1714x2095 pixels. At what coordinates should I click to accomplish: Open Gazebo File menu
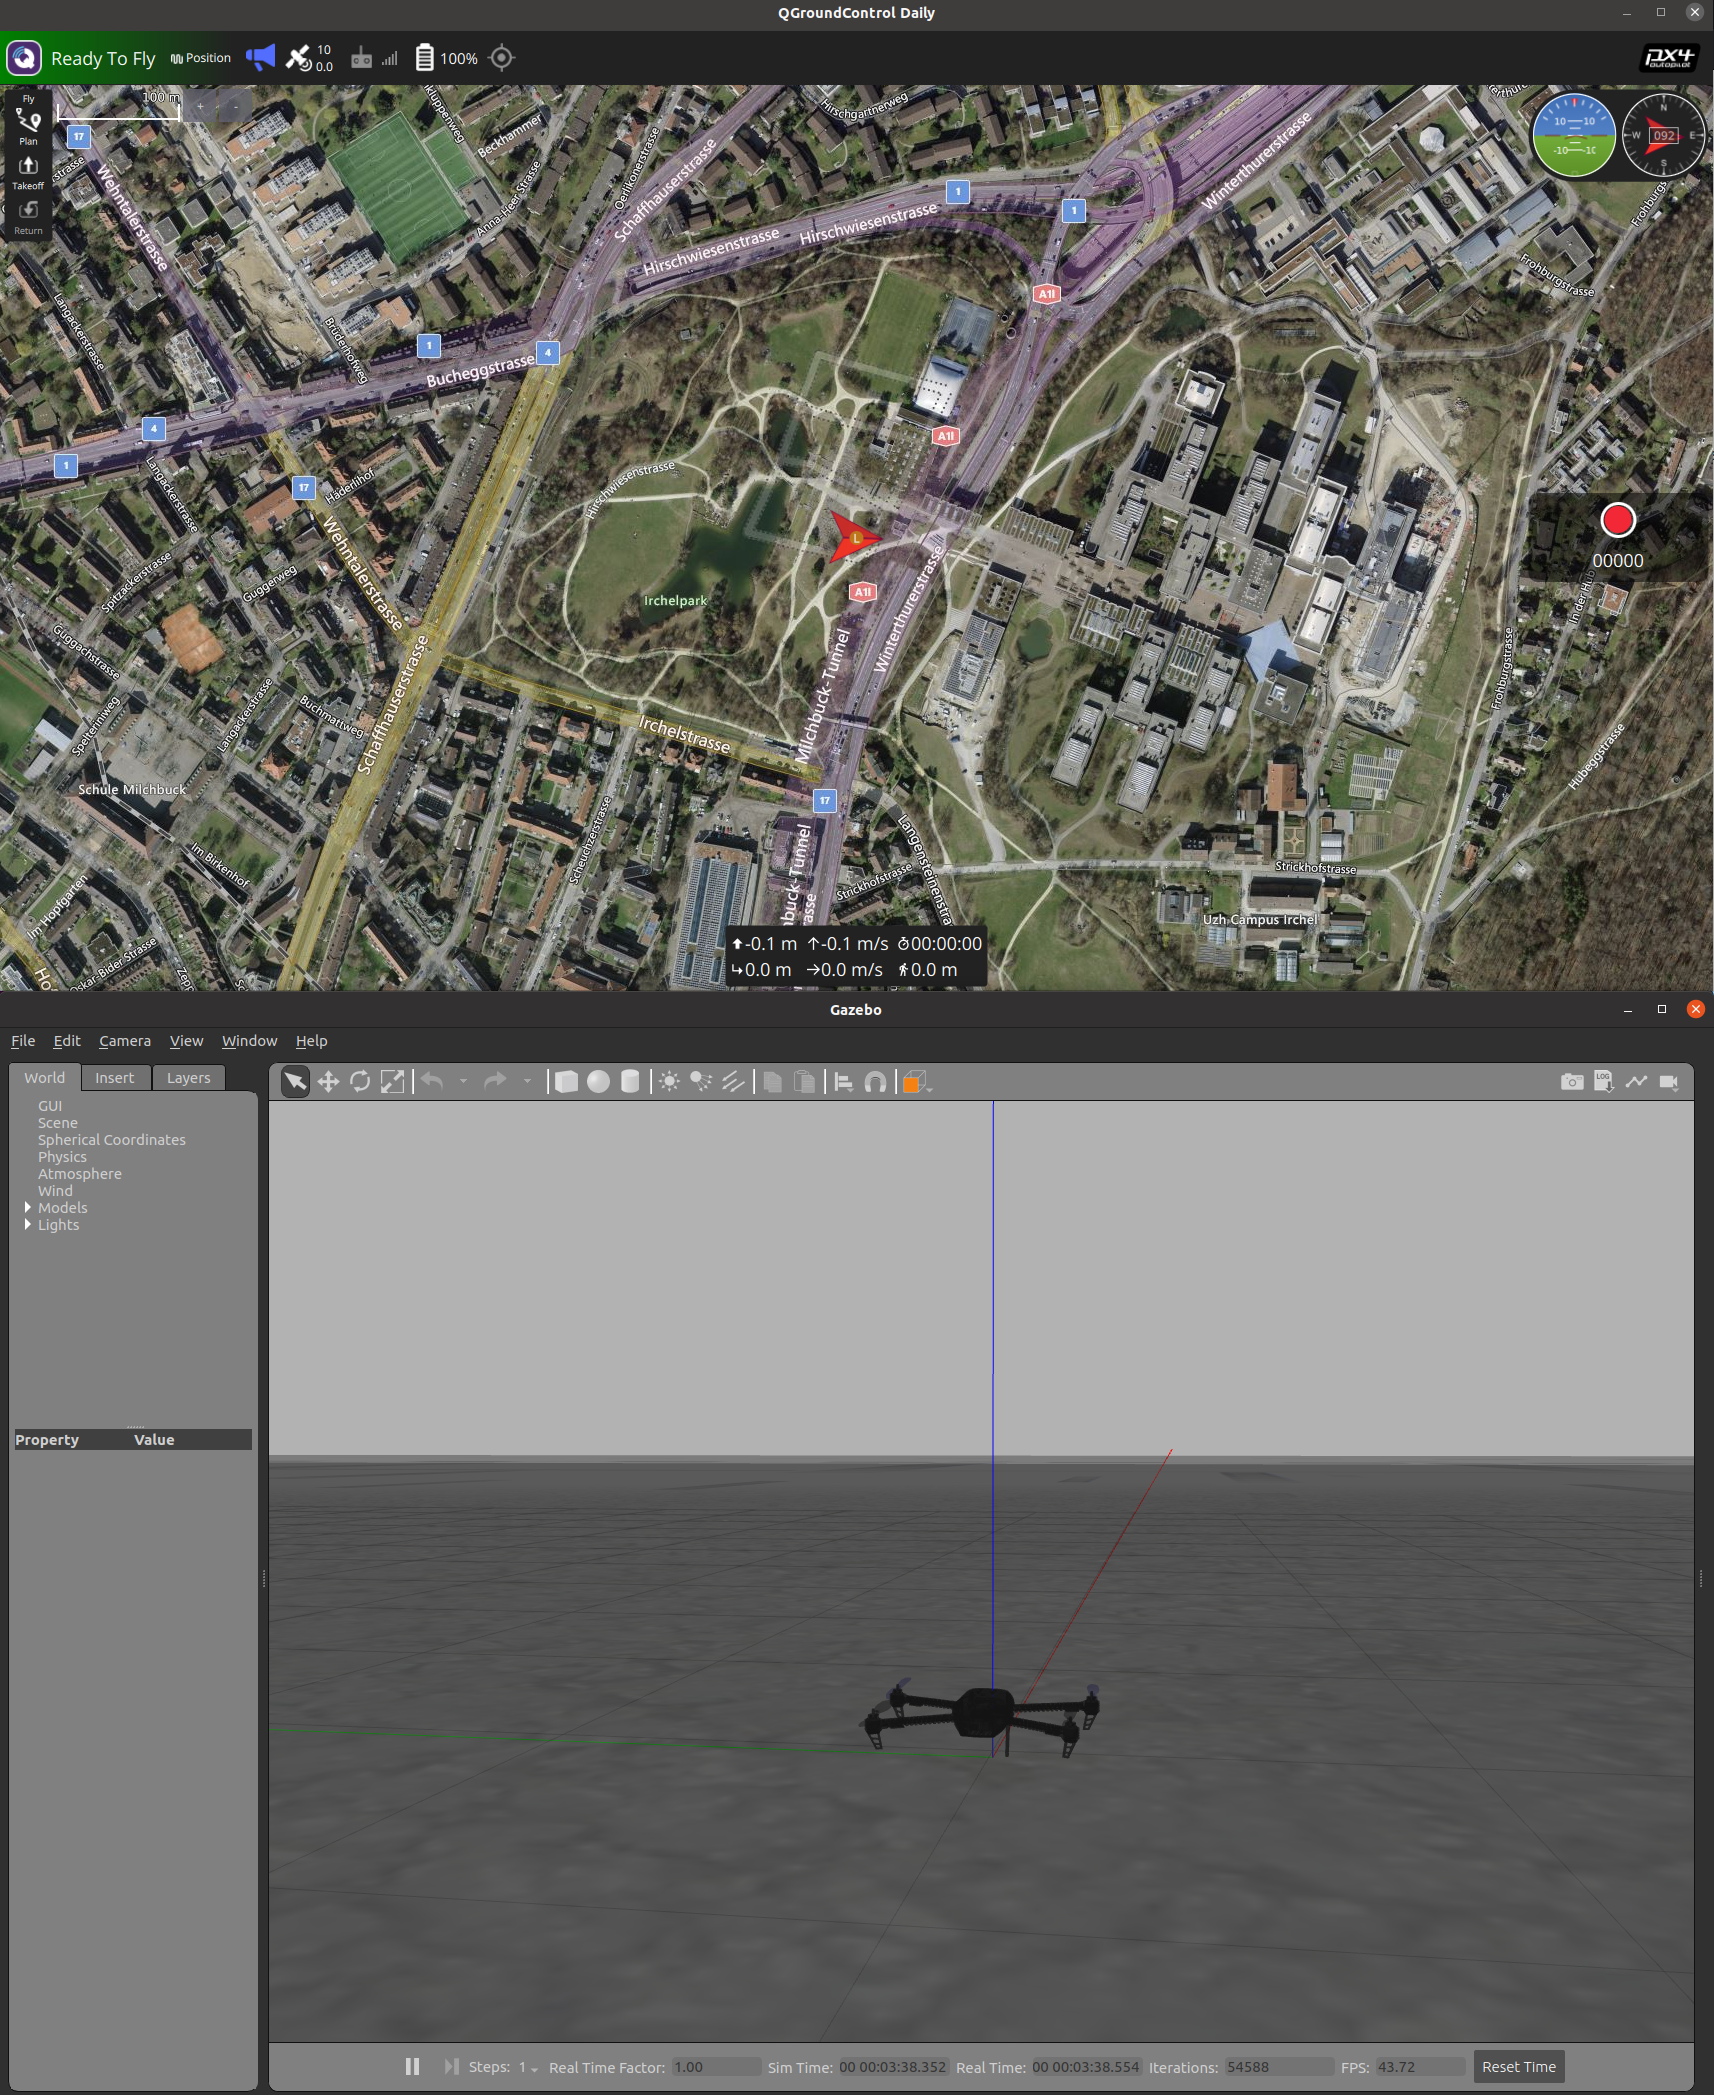(x=23, y=1040)
